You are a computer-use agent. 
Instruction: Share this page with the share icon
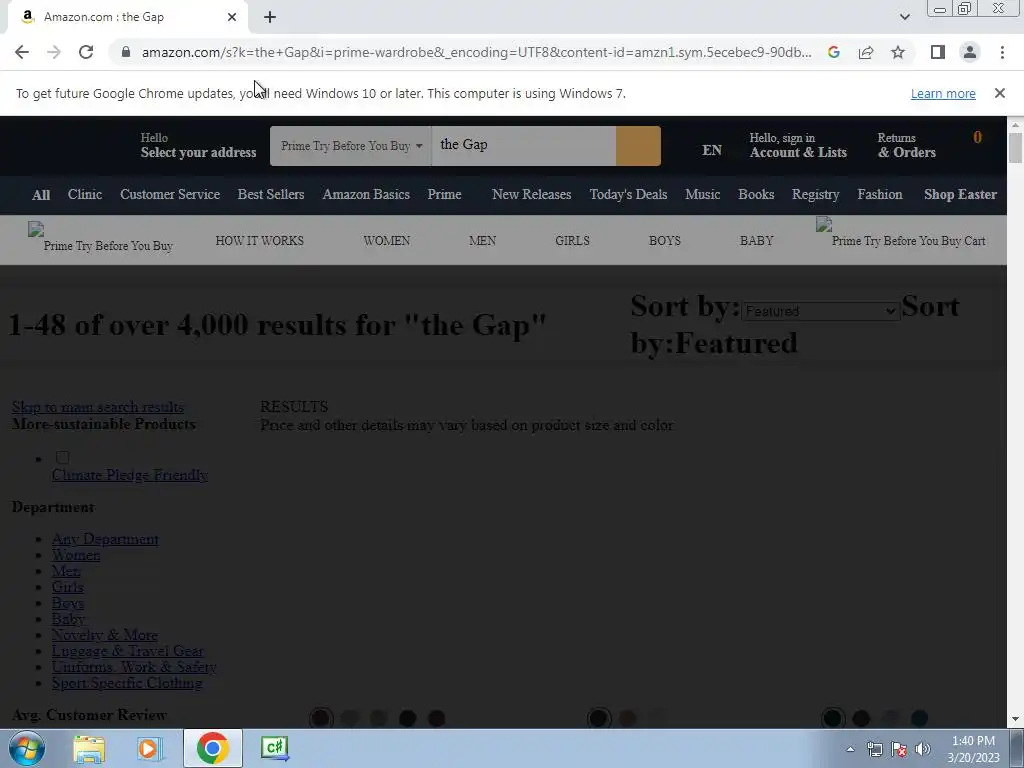click(x=866, y=52)
